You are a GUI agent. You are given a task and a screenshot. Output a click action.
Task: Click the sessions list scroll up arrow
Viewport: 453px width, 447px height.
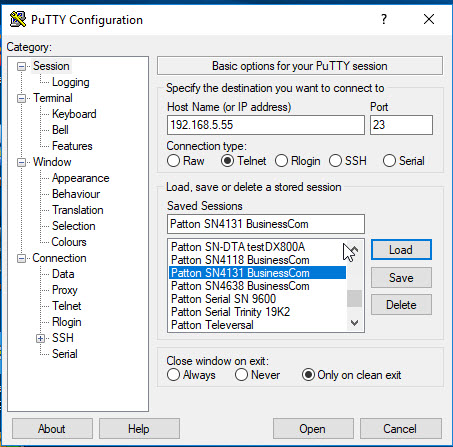pos(354,248)
